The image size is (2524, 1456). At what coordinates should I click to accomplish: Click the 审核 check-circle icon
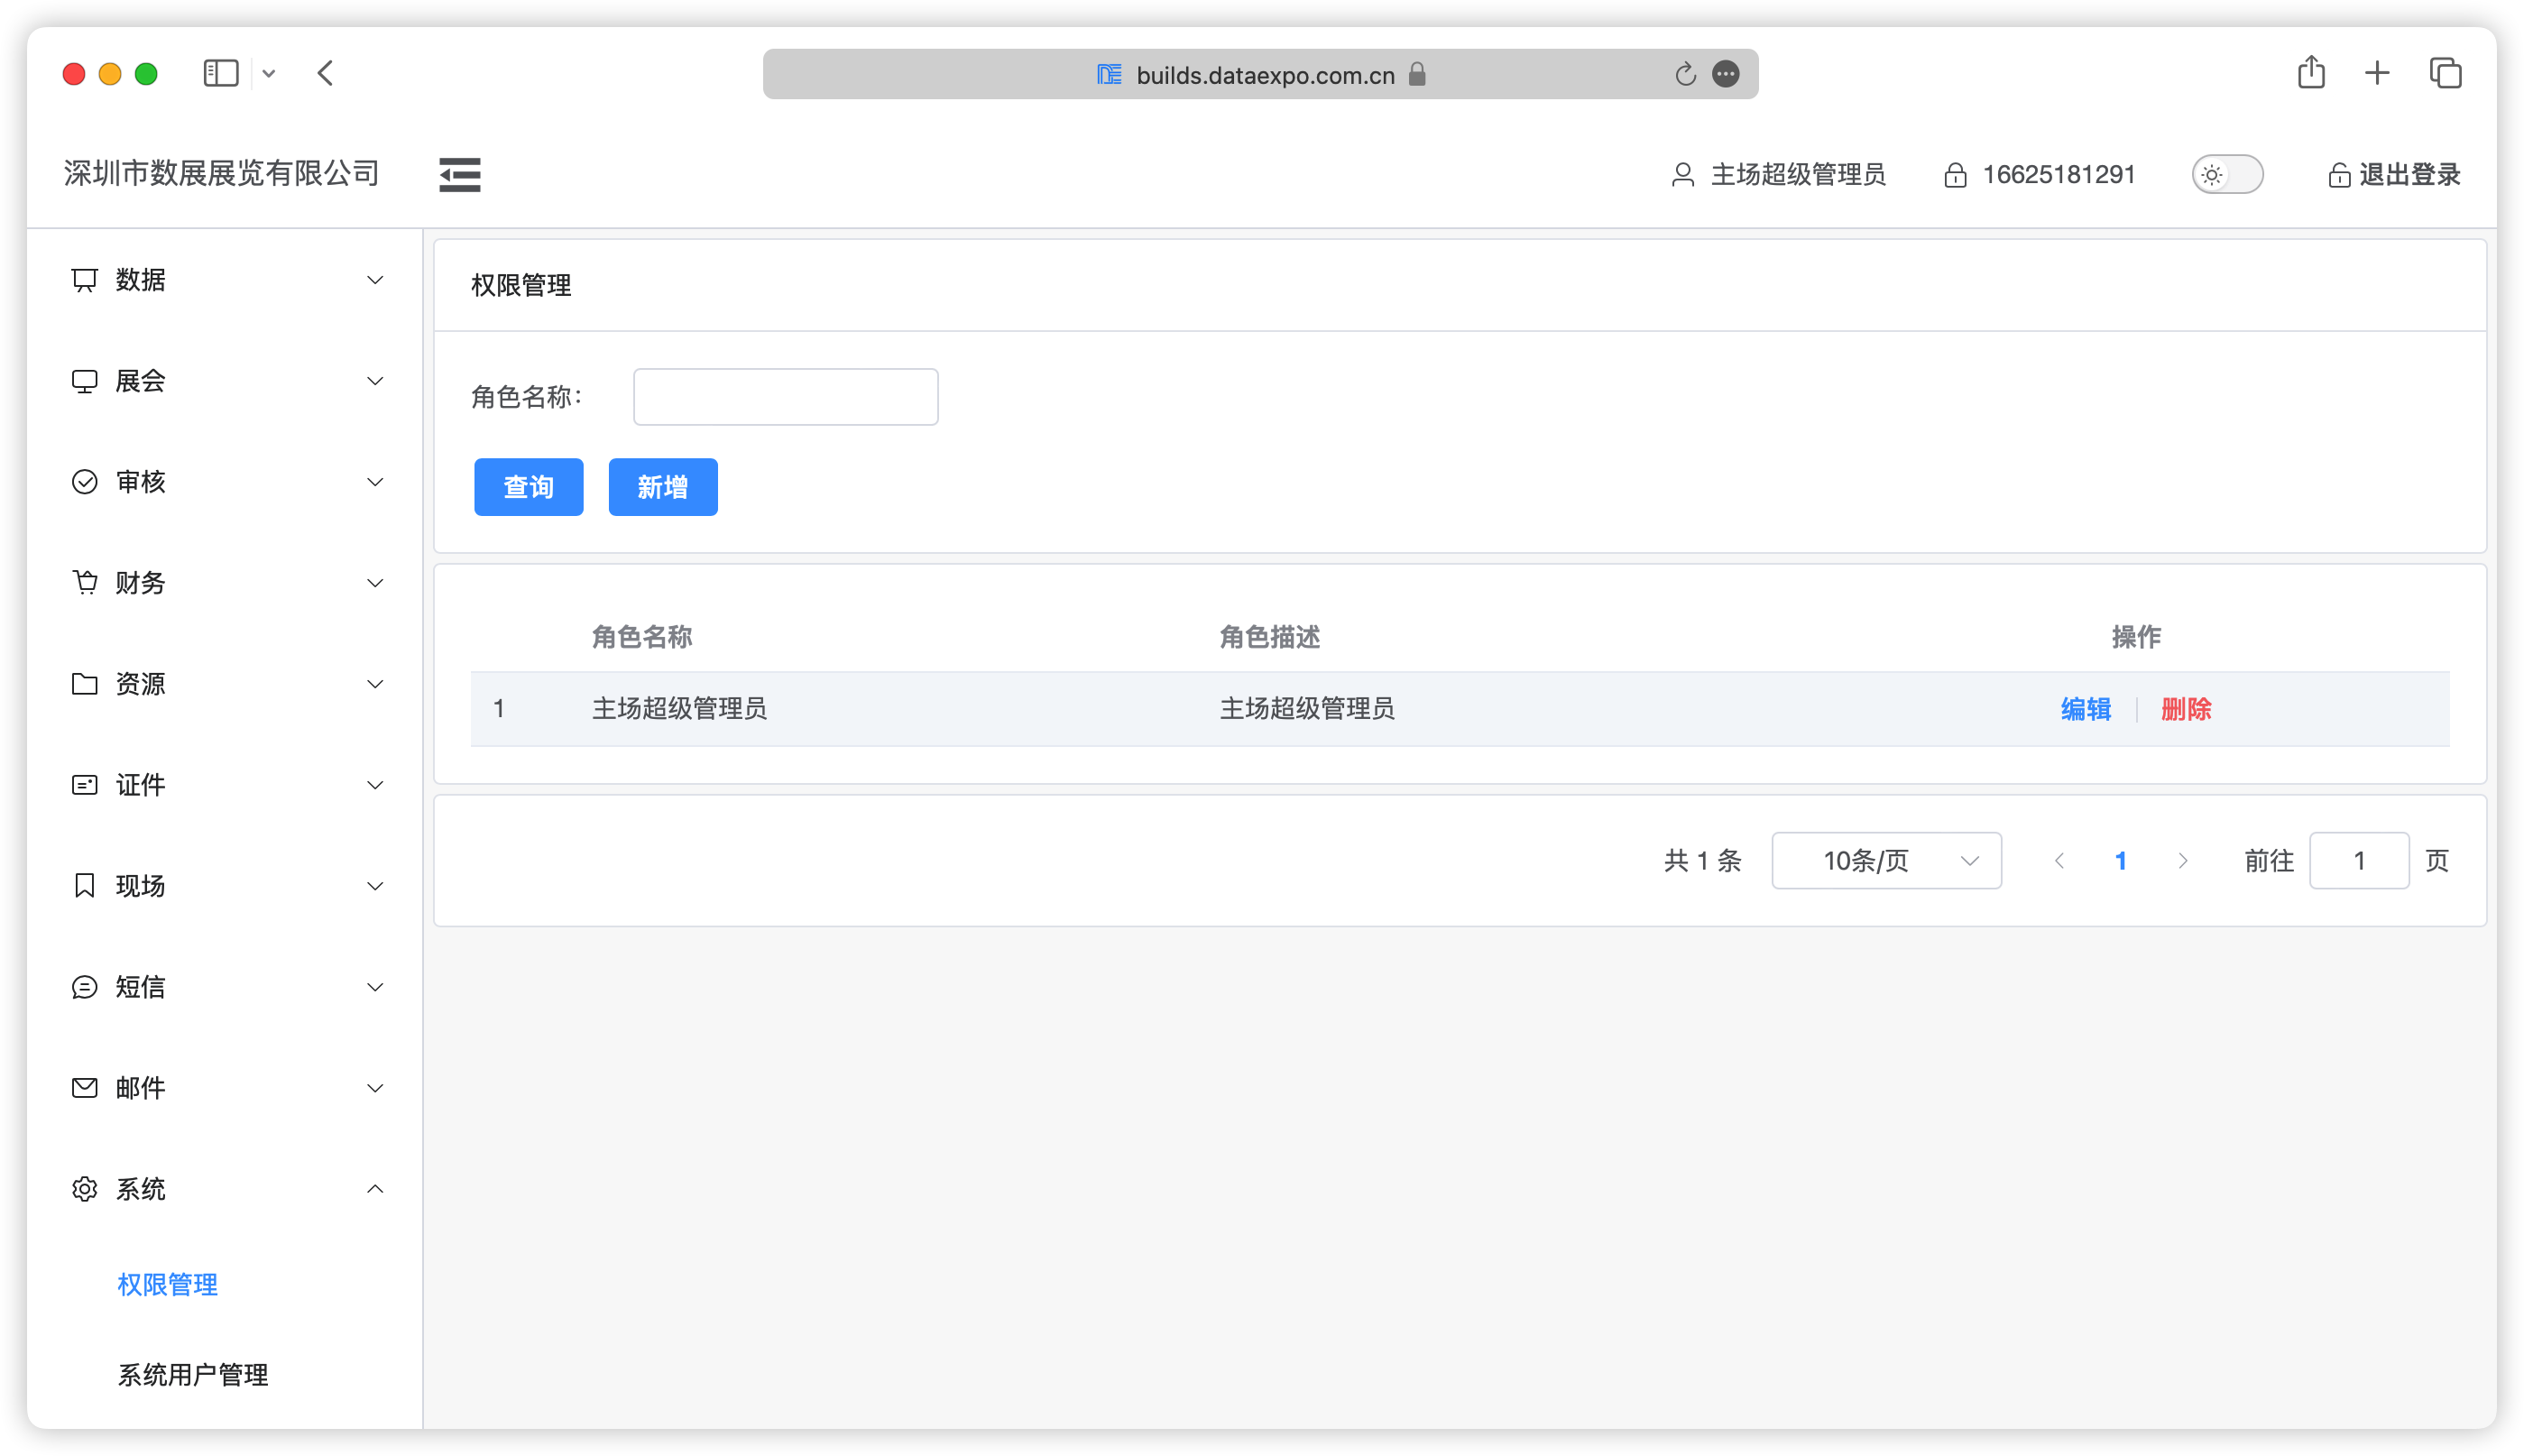tap(85, 482)
